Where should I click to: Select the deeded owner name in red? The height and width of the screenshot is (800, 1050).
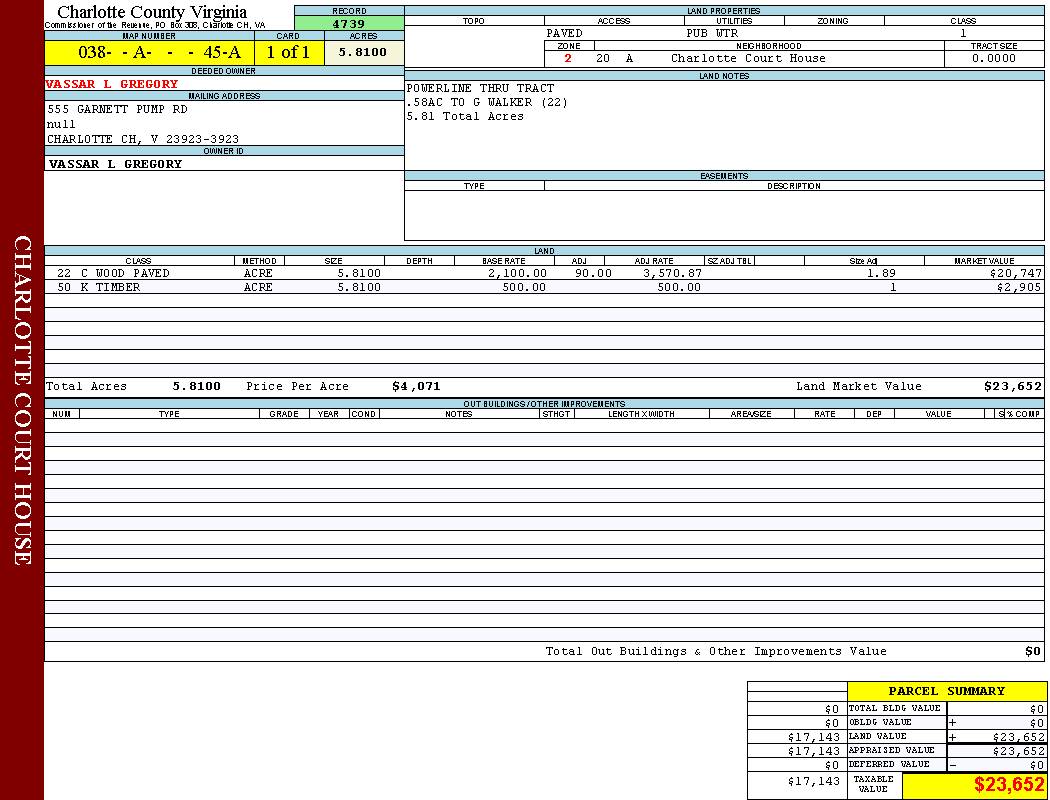[113, 84]
